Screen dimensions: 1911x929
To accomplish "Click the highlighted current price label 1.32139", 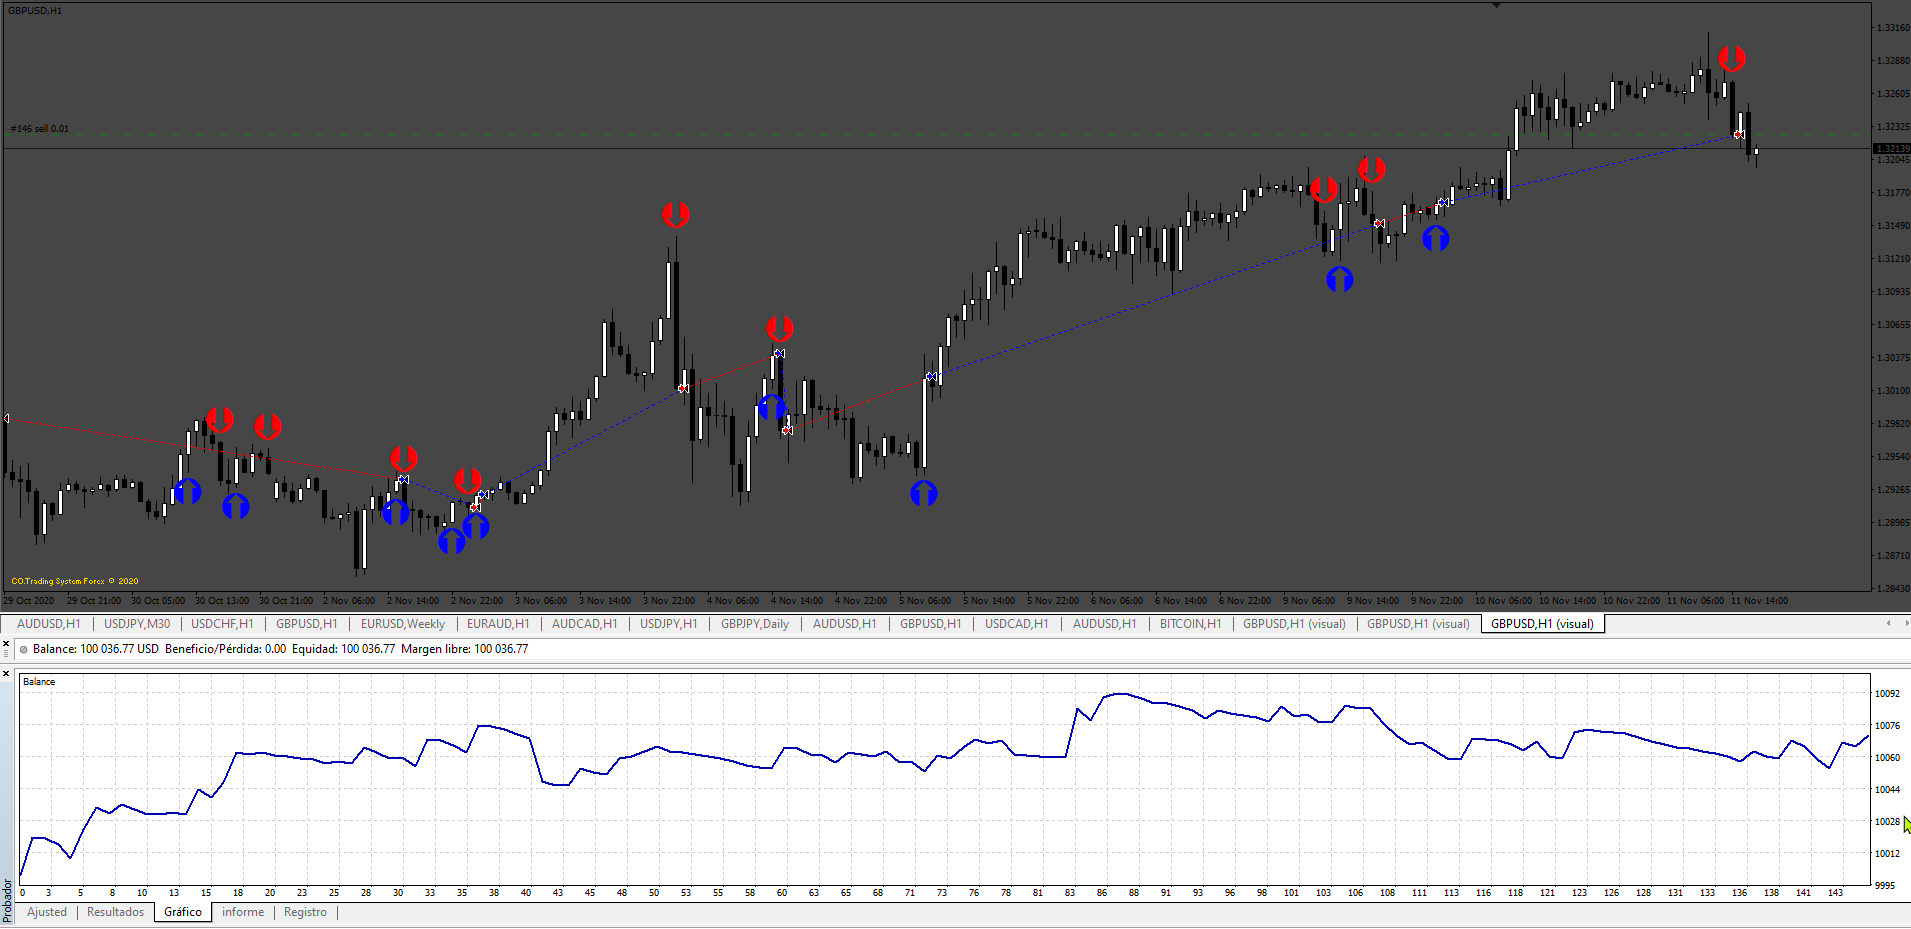I will click(1891, 149).
